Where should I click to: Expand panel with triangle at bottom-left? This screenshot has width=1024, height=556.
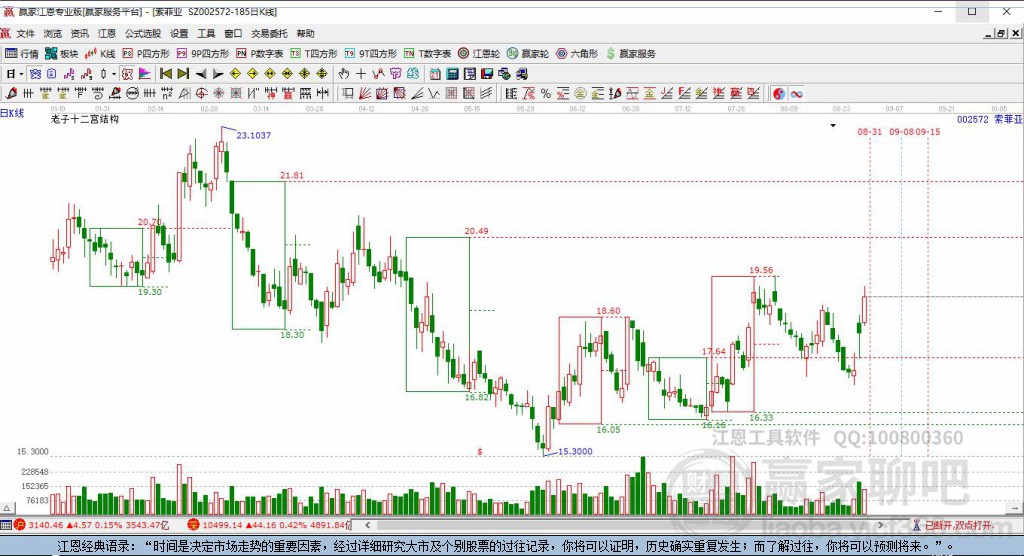[x=7, y=508]
